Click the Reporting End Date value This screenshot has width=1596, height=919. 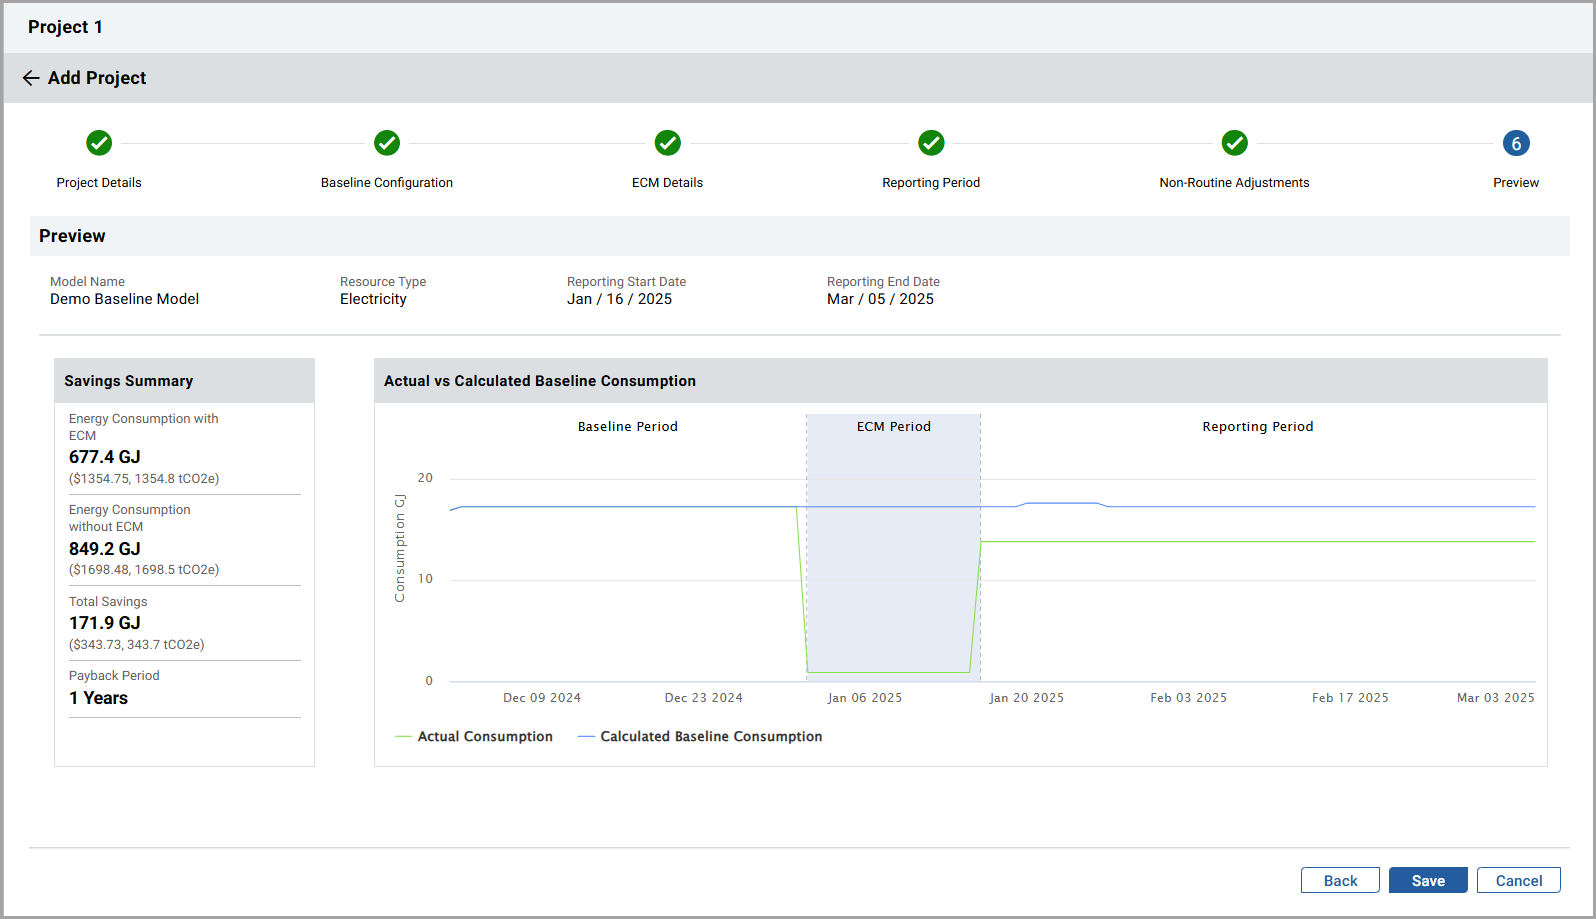coord(880,299)
